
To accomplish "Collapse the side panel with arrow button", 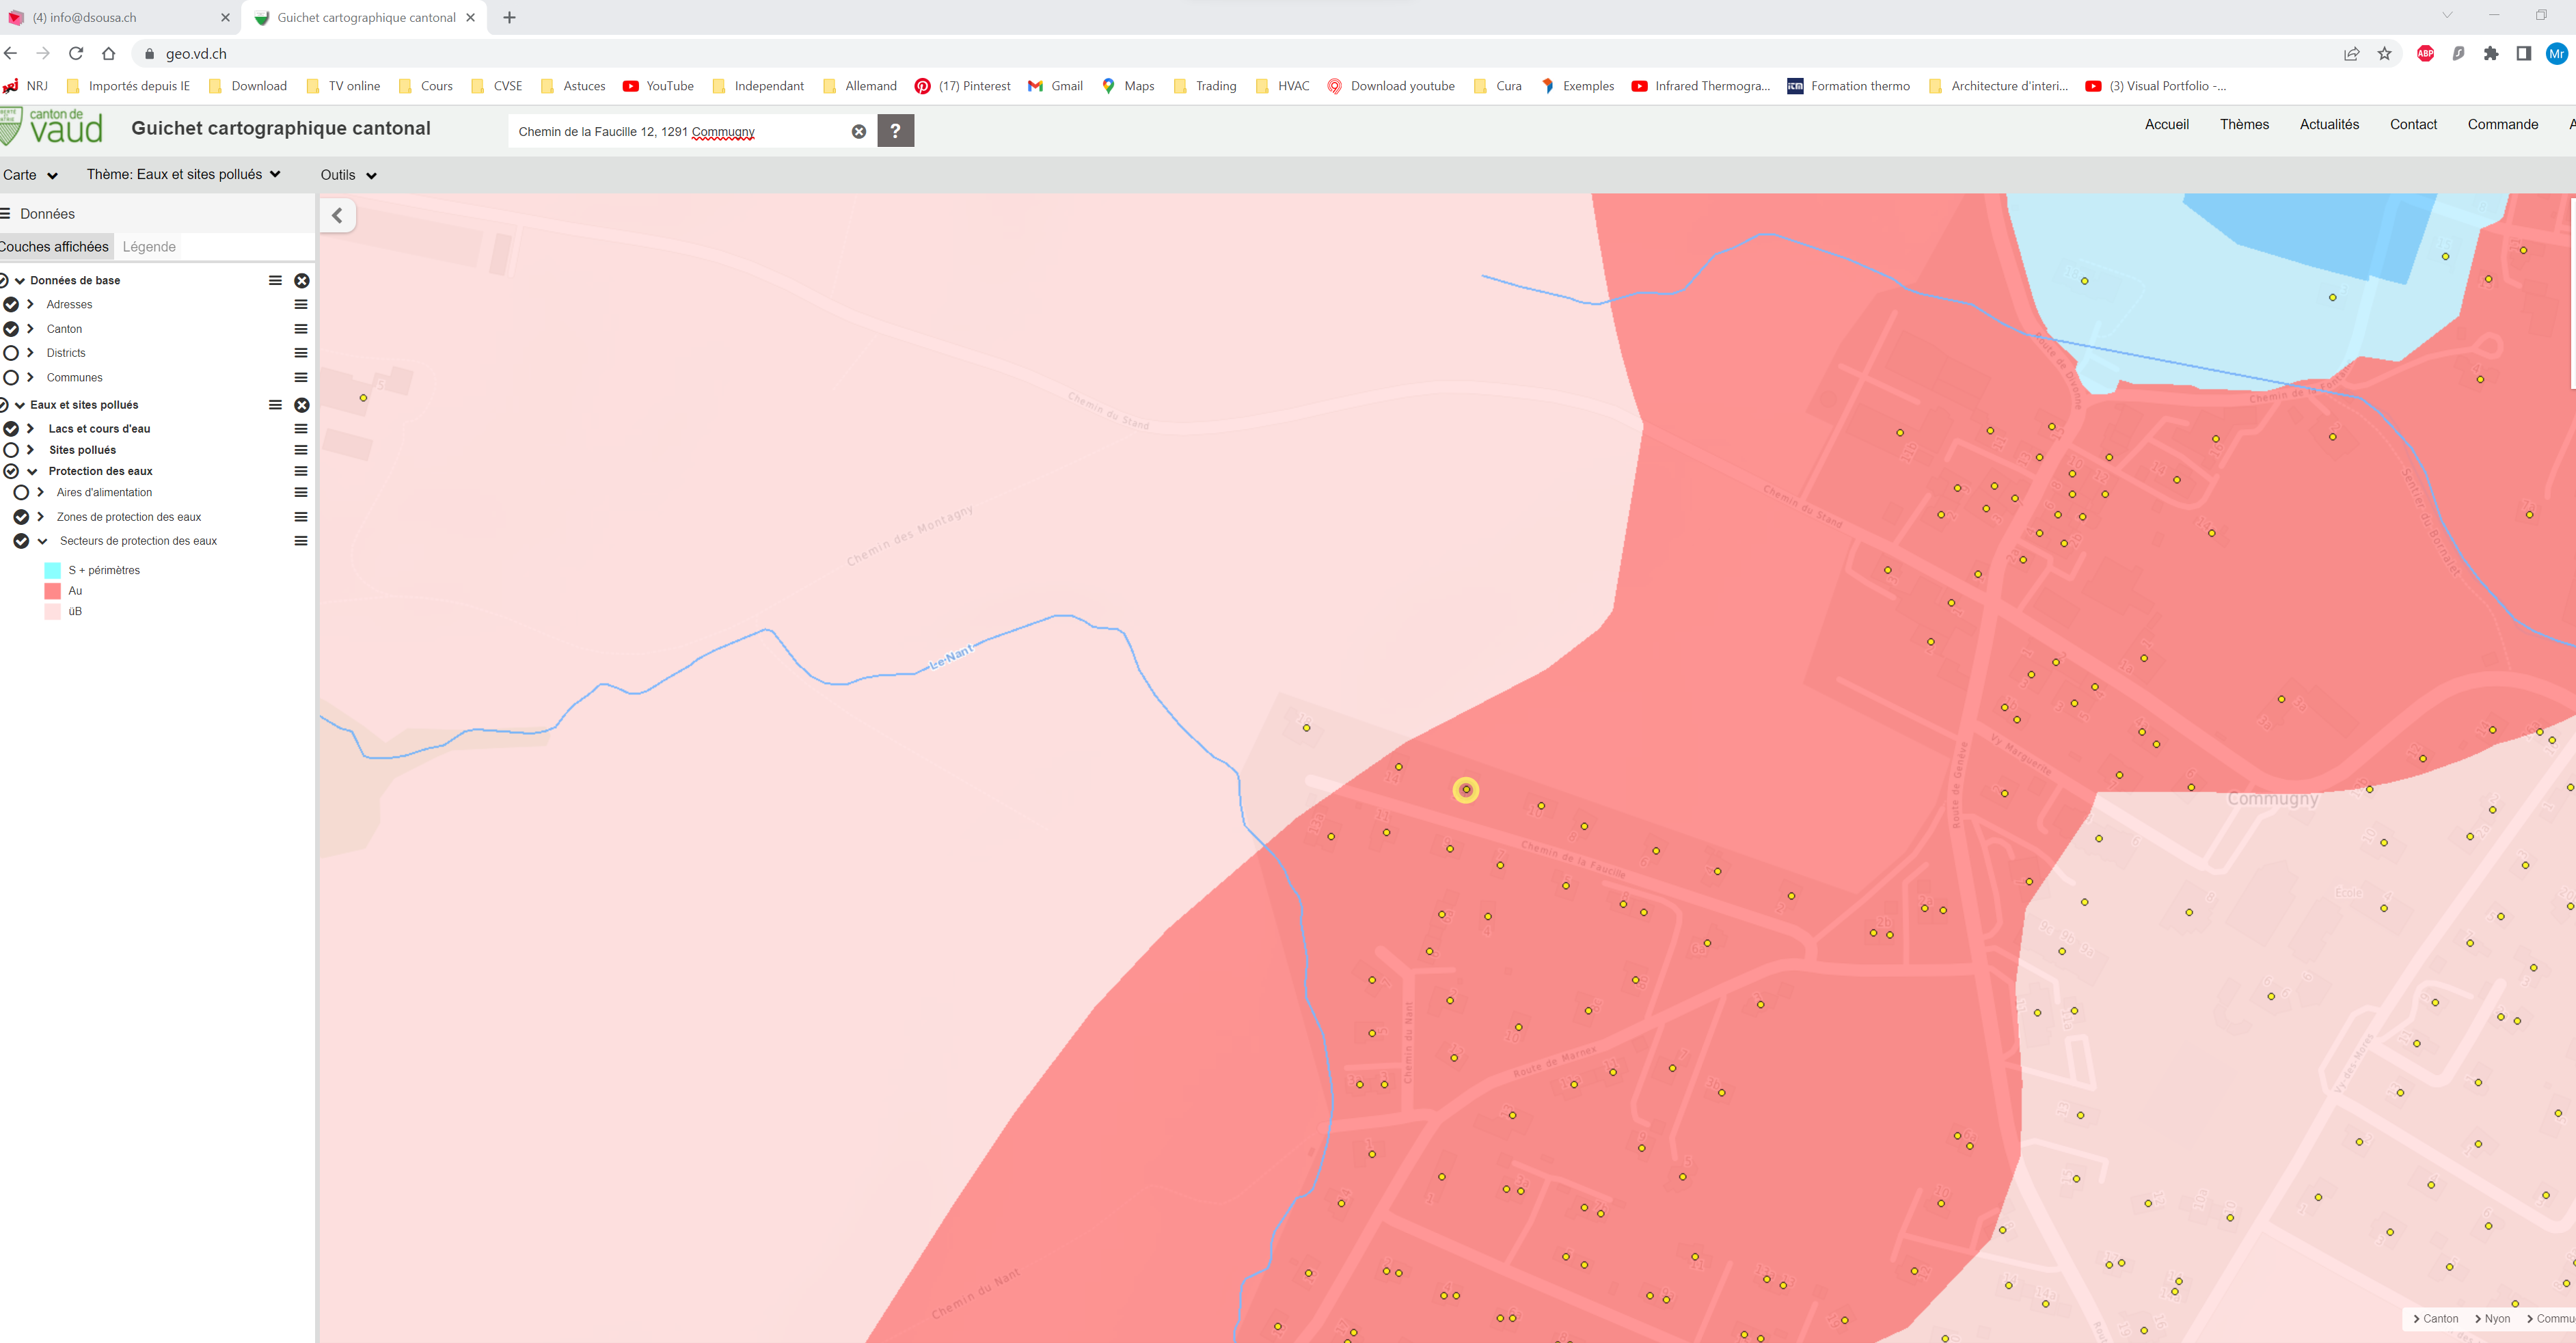I will tap(337, 215).
